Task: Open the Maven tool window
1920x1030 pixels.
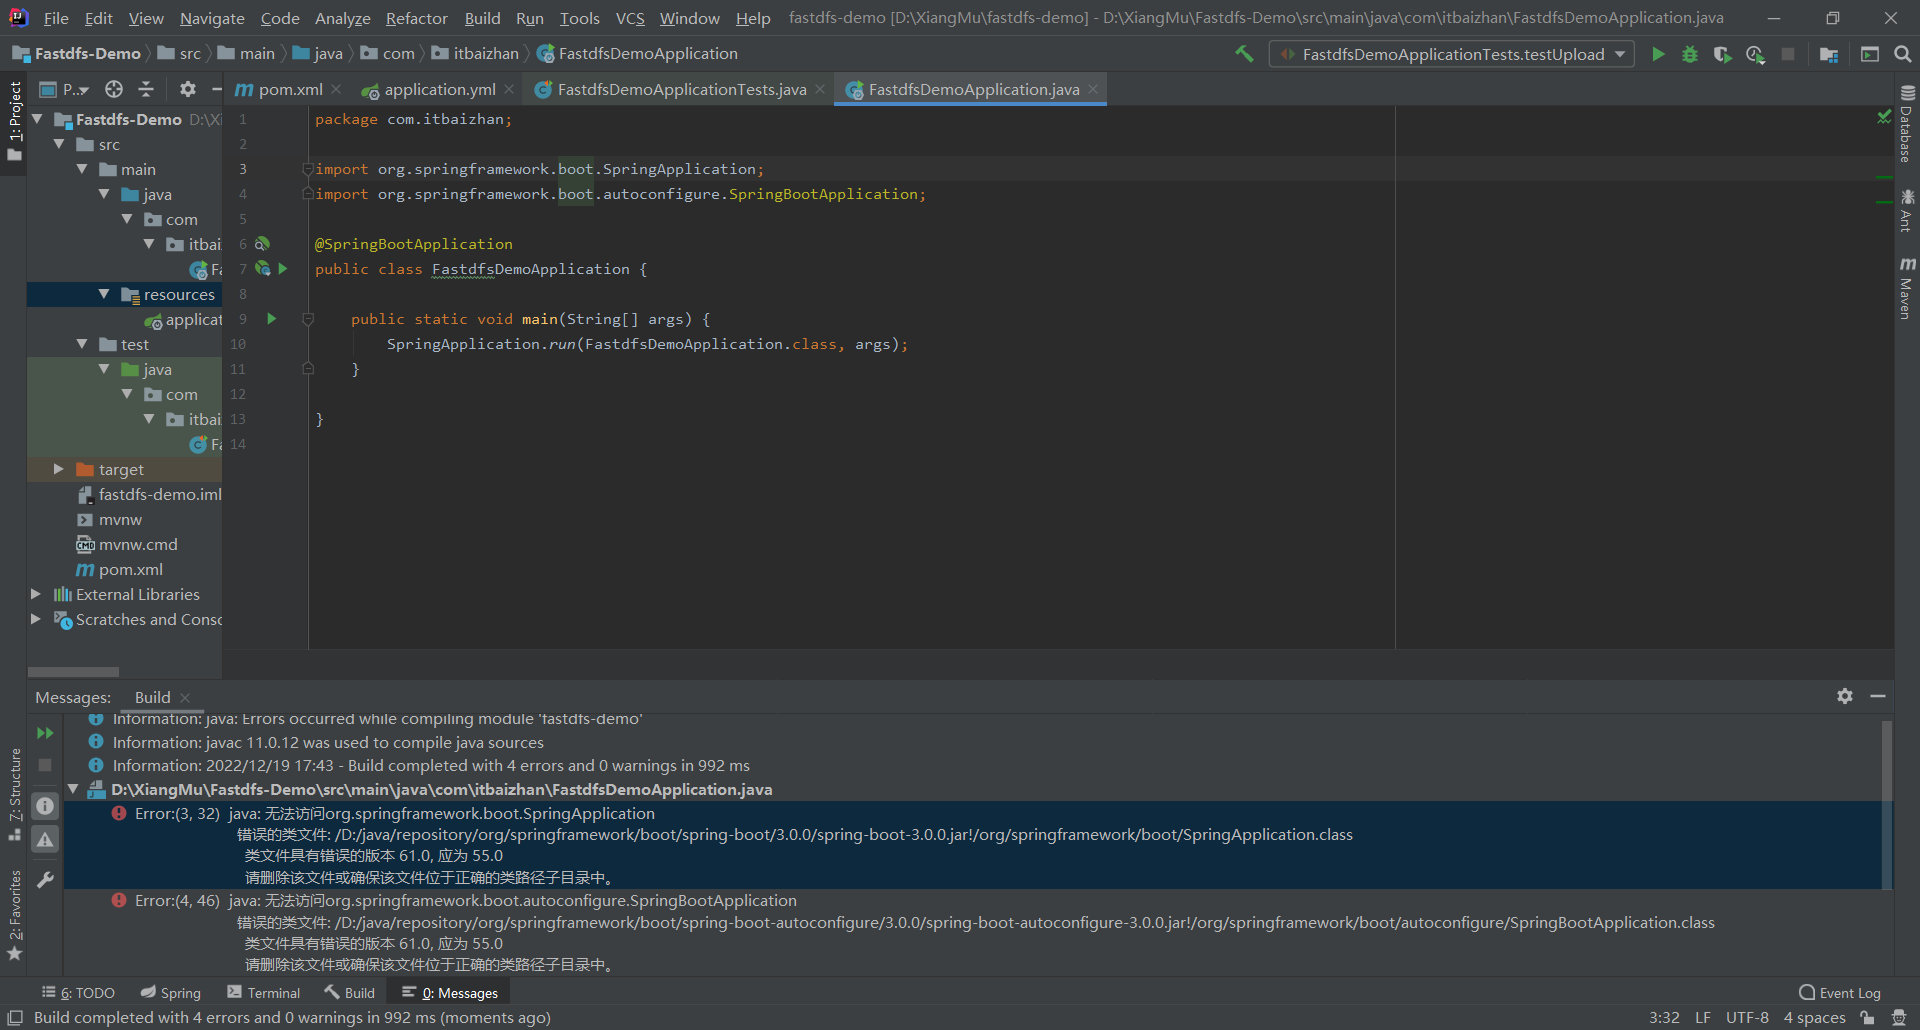Action: point(1907,288)
